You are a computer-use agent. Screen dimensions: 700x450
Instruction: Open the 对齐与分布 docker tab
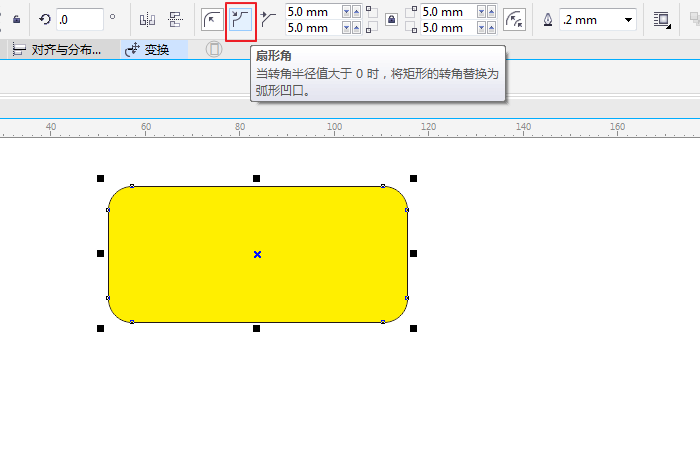(58, 49)
